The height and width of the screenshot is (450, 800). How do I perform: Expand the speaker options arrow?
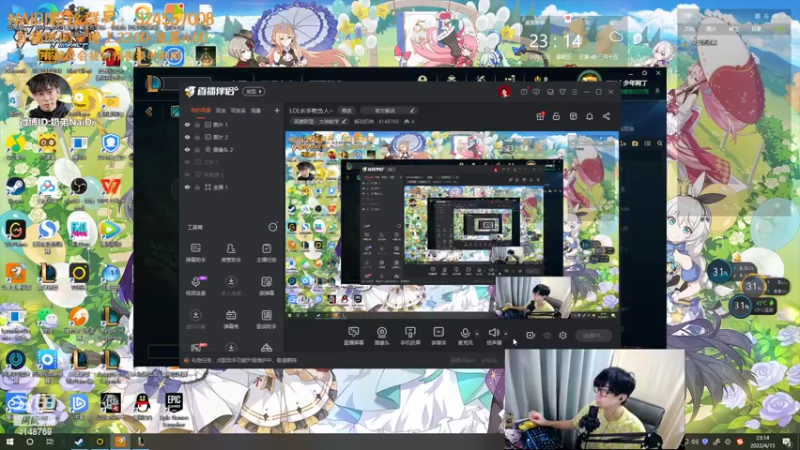click(506, 334)
